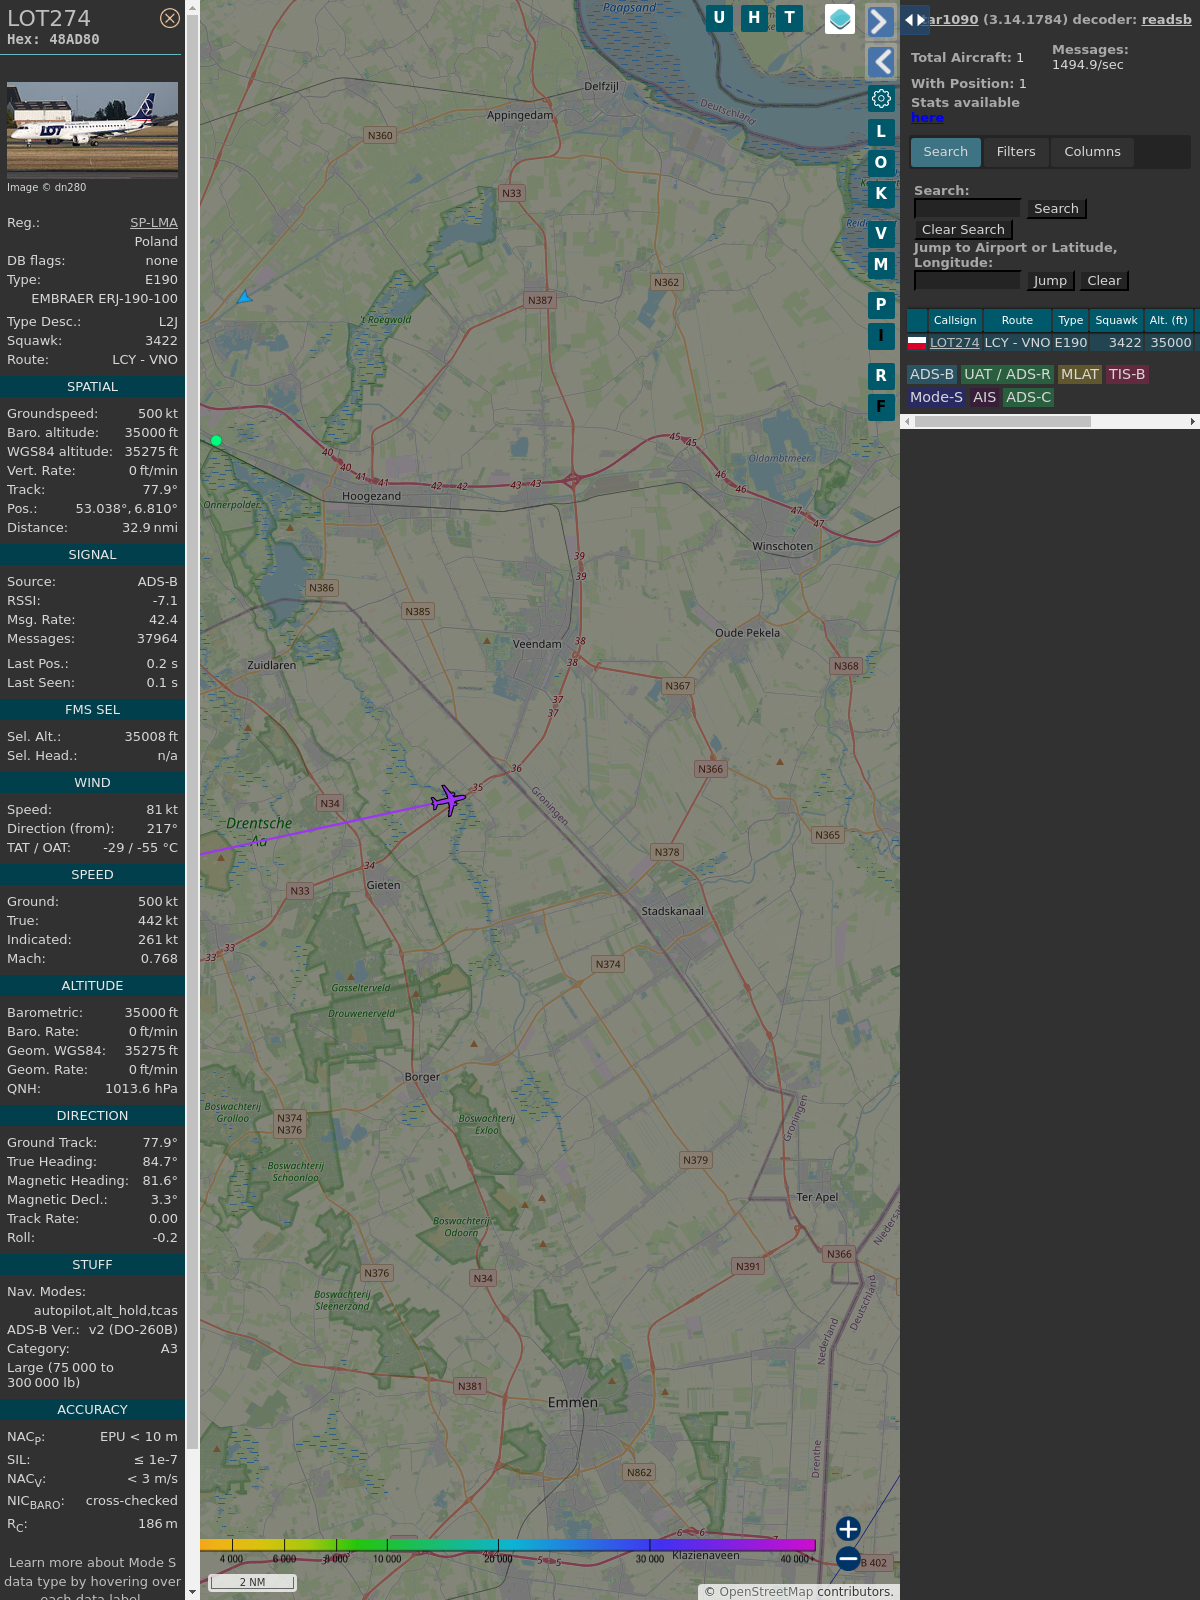
Task: Sort table by Type column
Action: 1071,320
